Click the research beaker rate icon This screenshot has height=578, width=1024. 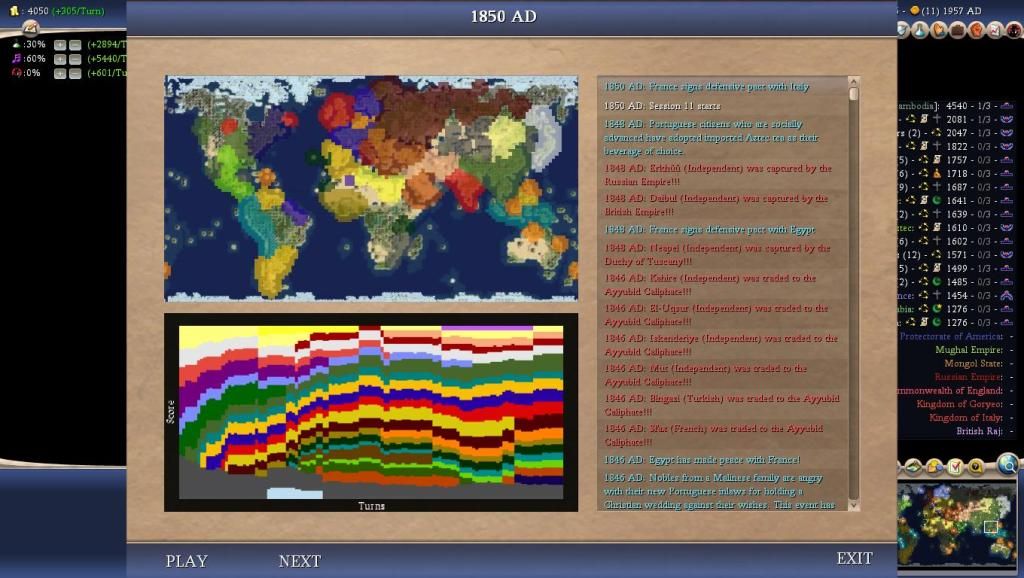[x=16, y=44]
